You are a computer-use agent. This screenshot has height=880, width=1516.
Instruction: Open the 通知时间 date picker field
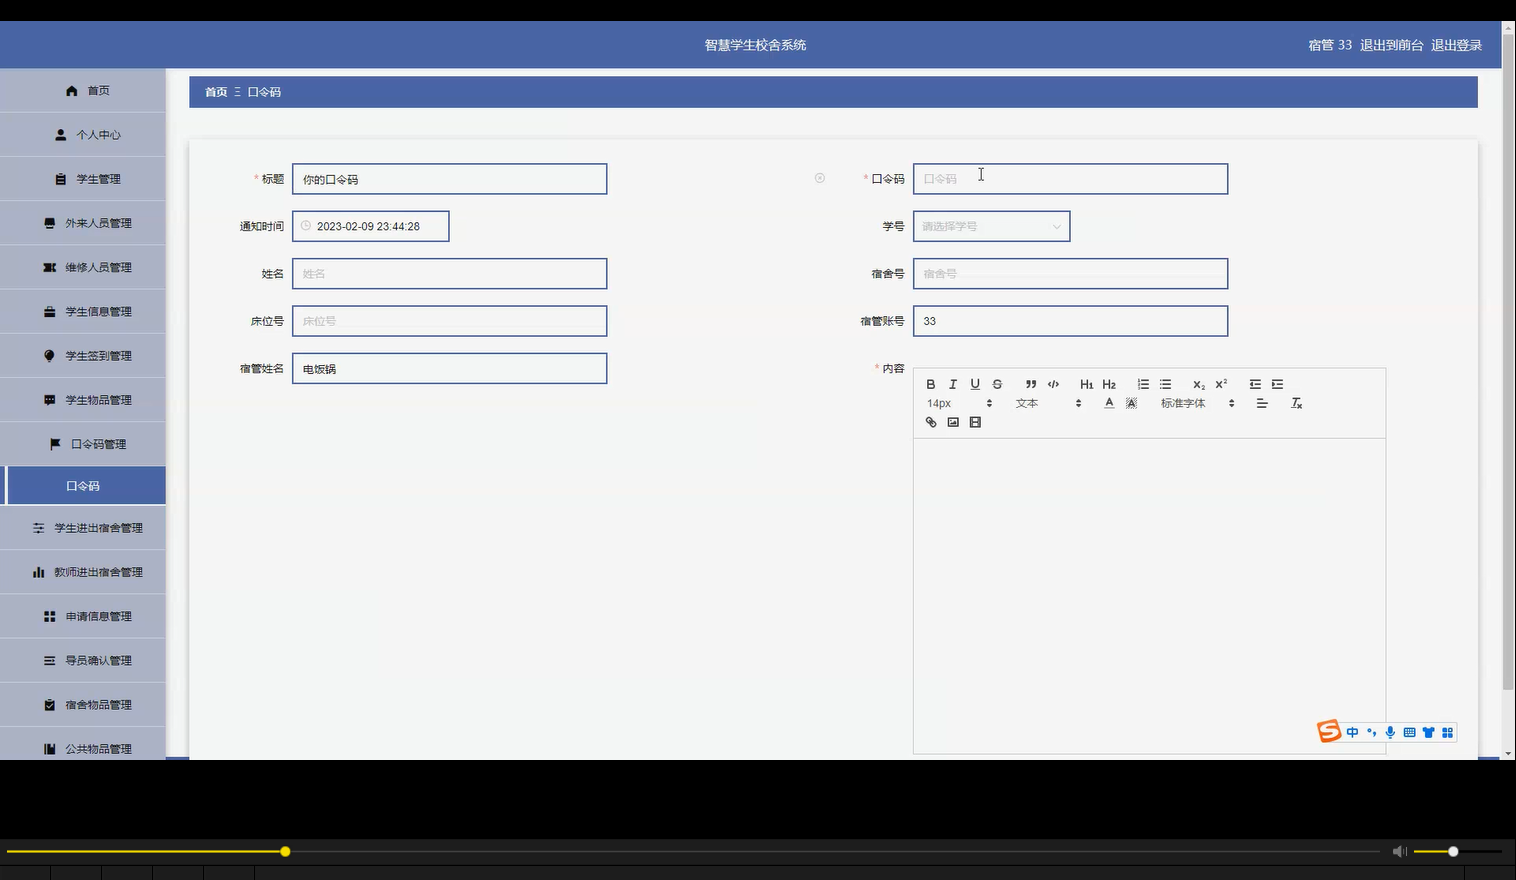tap(370, 226)
